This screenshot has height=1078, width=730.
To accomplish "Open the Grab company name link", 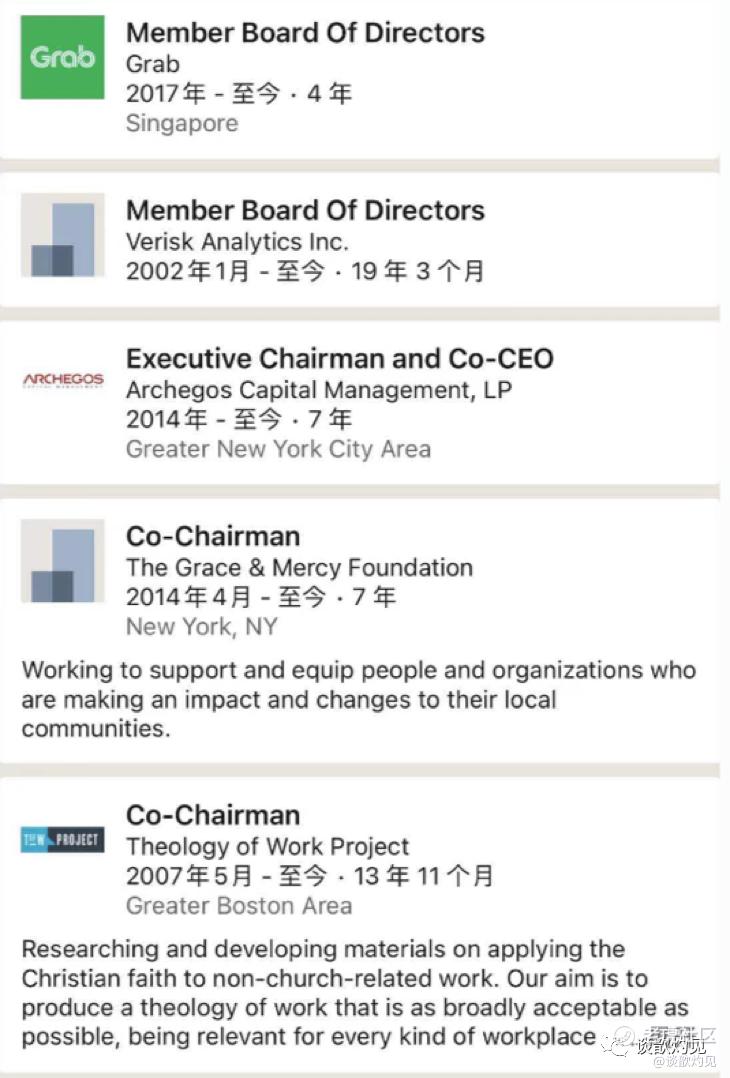I will (153, 64).
